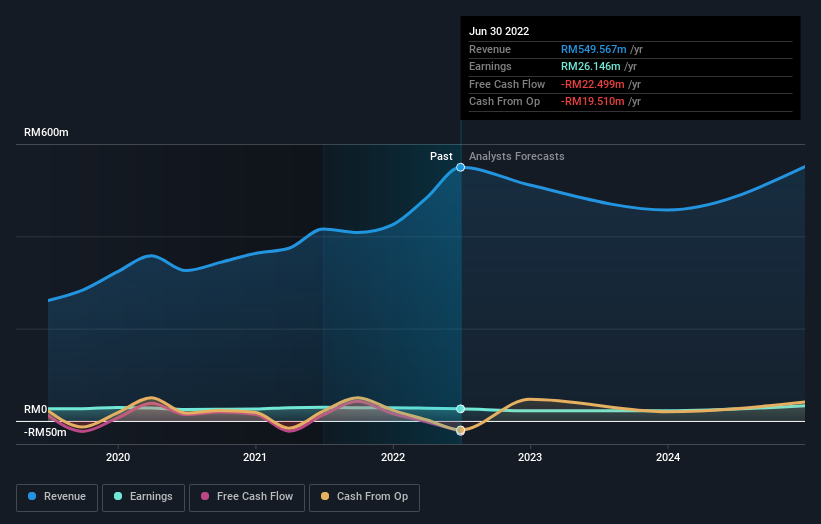Click the Revenue row label in tooltip
Viewport: 821px width, 524px height.
point(490,49)
